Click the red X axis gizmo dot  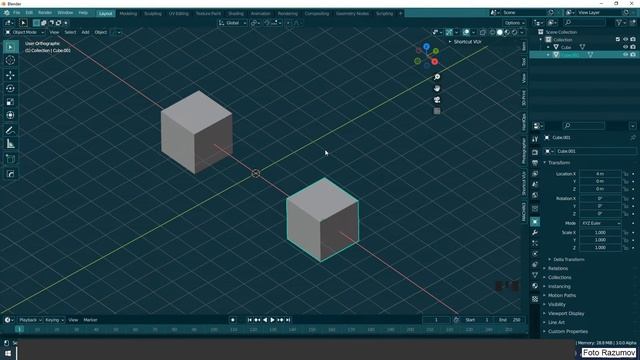[x=435, y=62]
